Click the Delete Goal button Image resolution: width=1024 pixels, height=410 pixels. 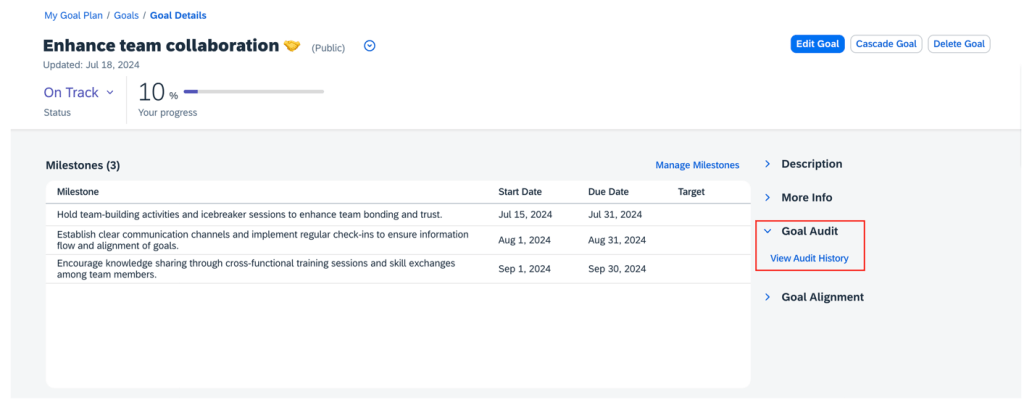click(959, 44)
